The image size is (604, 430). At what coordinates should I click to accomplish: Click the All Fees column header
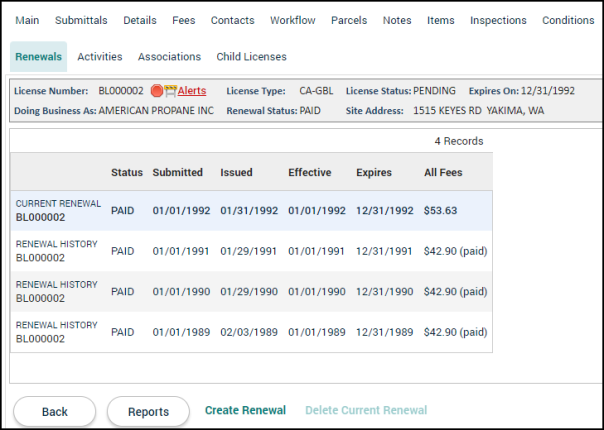point(443,172)
